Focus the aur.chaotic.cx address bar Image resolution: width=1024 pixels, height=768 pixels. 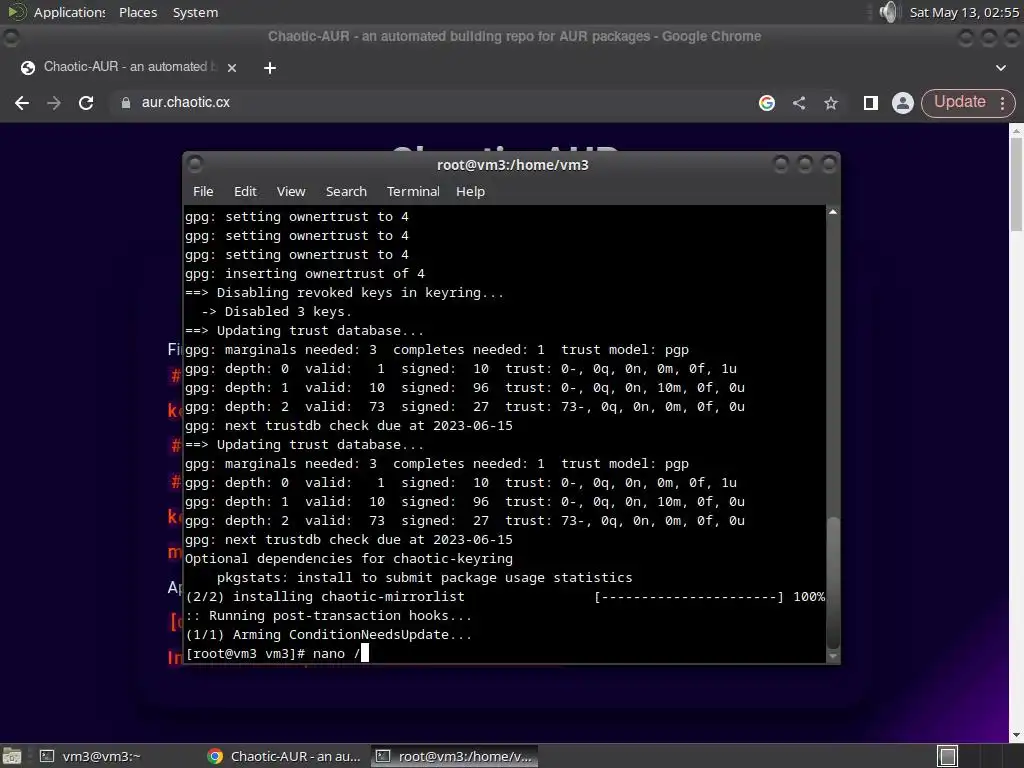pyautogui.click(x=431, y=103)
